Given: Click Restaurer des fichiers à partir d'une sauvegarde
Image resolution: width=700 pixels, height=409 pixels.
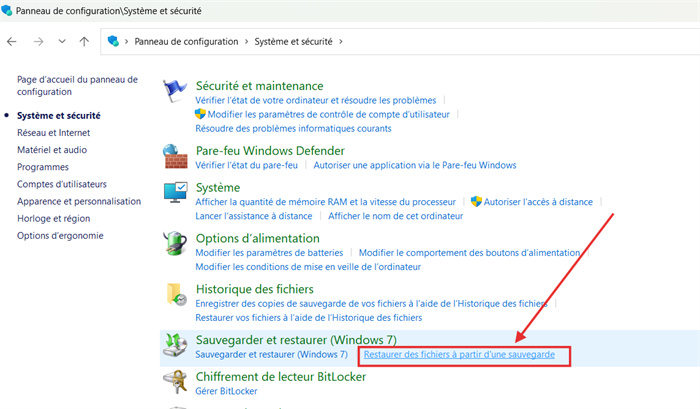Looking at the screenshot, I should 459,355.
